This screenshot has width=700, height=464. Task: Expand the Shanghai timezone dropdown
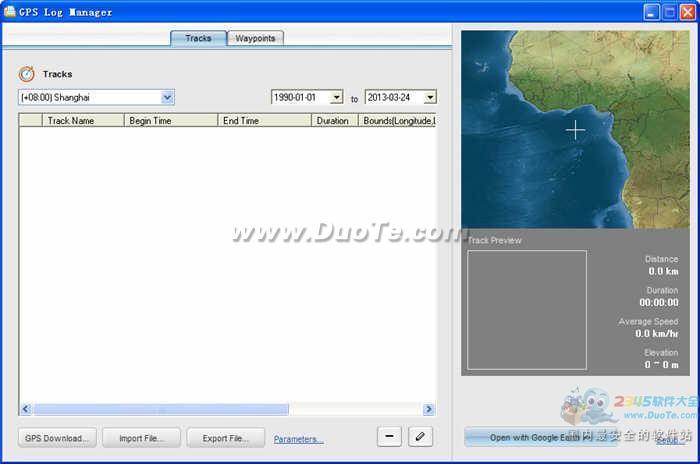pos(167,97)
